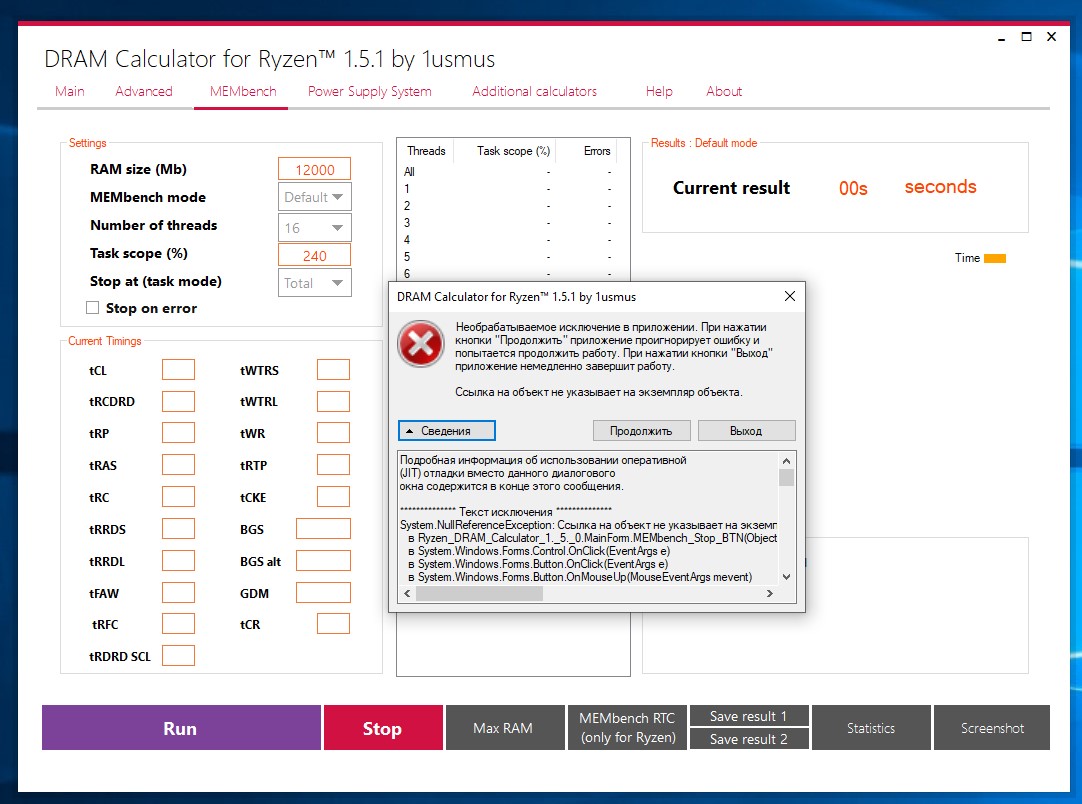Click the tCR timing field

click(333, 623)
